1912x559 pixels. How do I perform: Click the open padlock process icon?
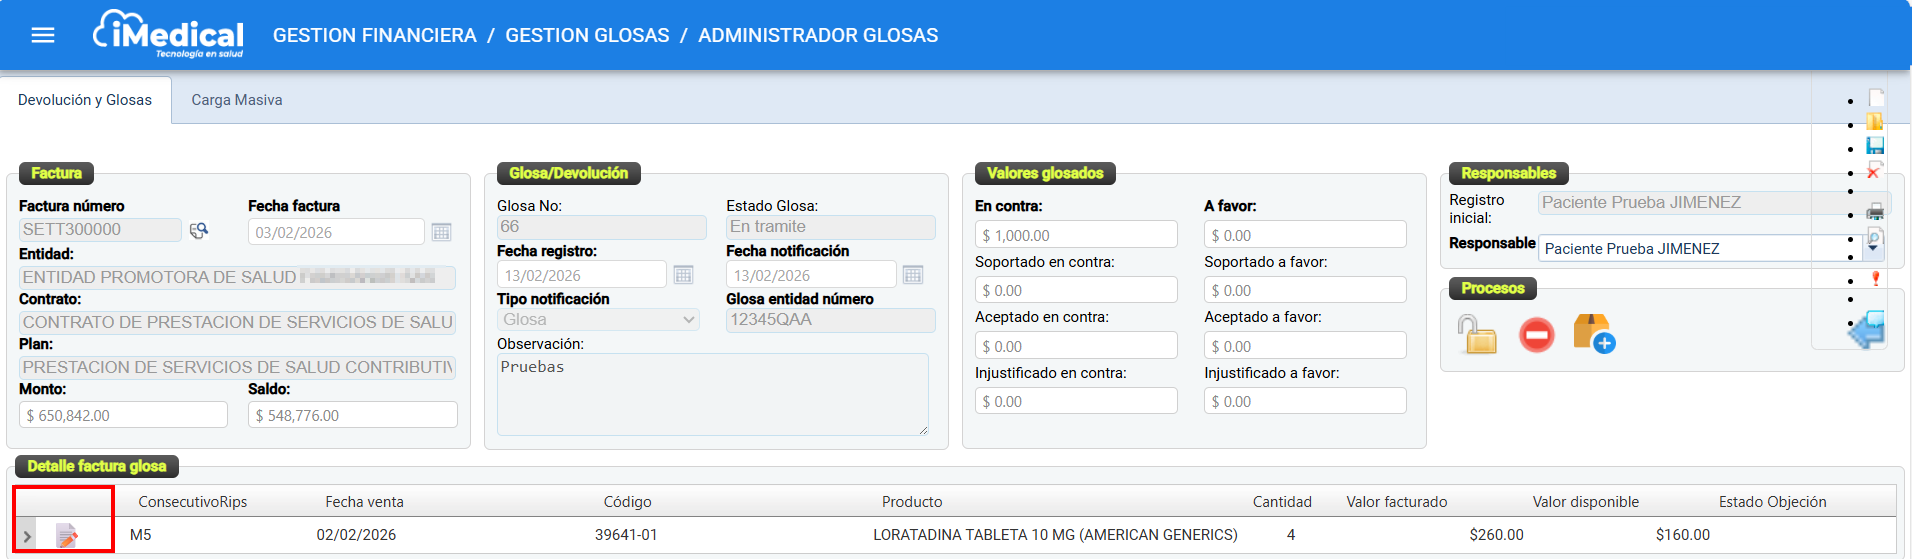(1477, 334)
